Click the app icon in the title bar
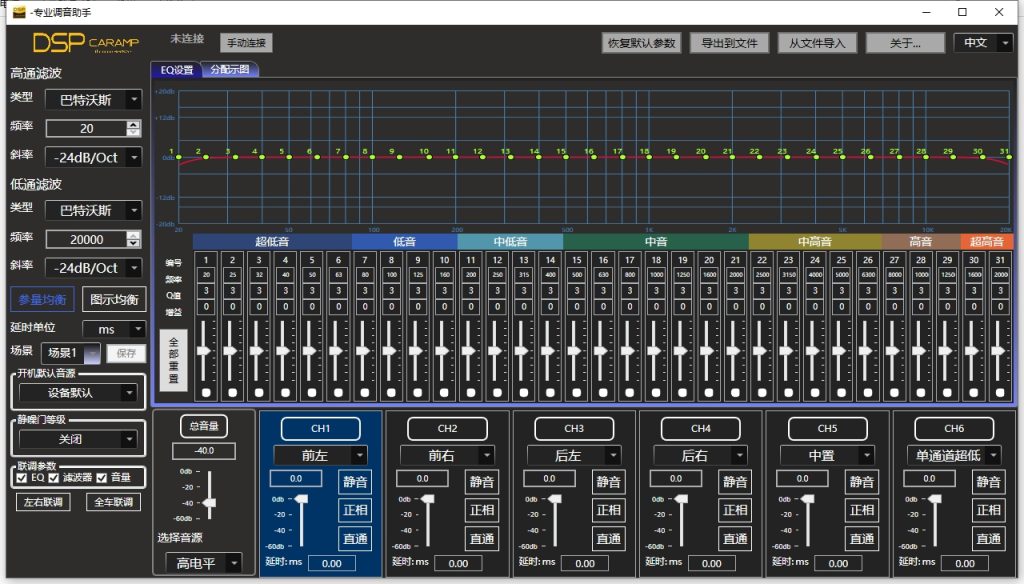Image resolution: width=1024 pixels, height=584 pixels. (x=19, y=12)
